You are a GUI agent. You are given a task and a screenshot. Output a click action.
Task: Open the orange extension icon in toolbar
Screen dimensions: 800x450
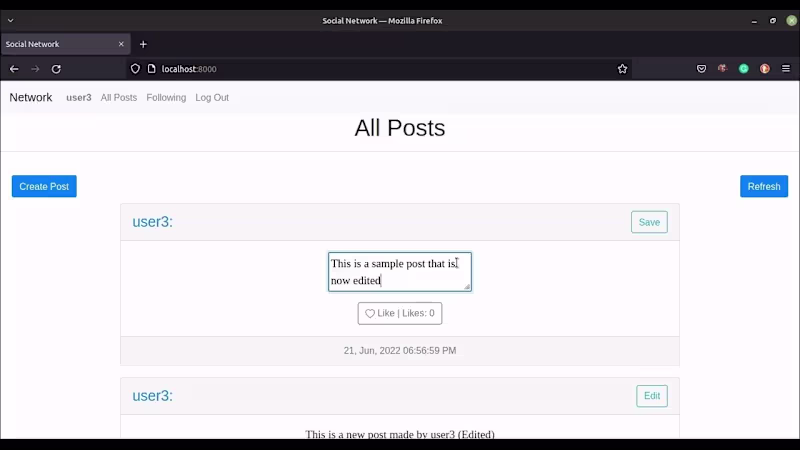pos(765,68)
